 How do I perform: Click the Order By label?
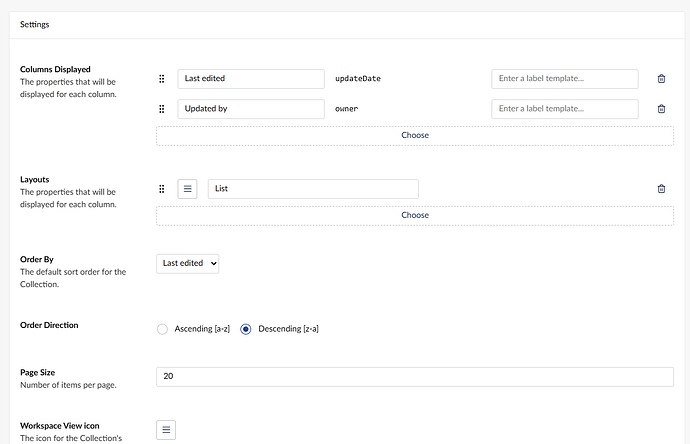(37, 259)
